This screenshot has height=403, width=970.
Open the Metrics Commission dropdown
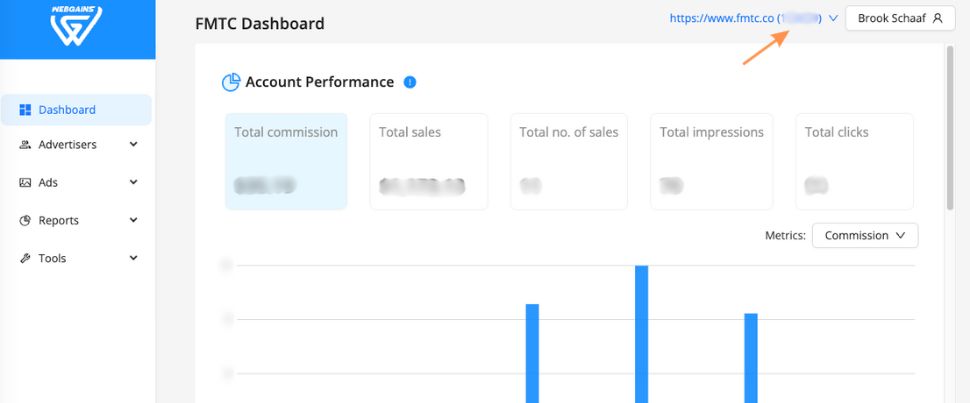pyautogui.click(x=864, y=236)
